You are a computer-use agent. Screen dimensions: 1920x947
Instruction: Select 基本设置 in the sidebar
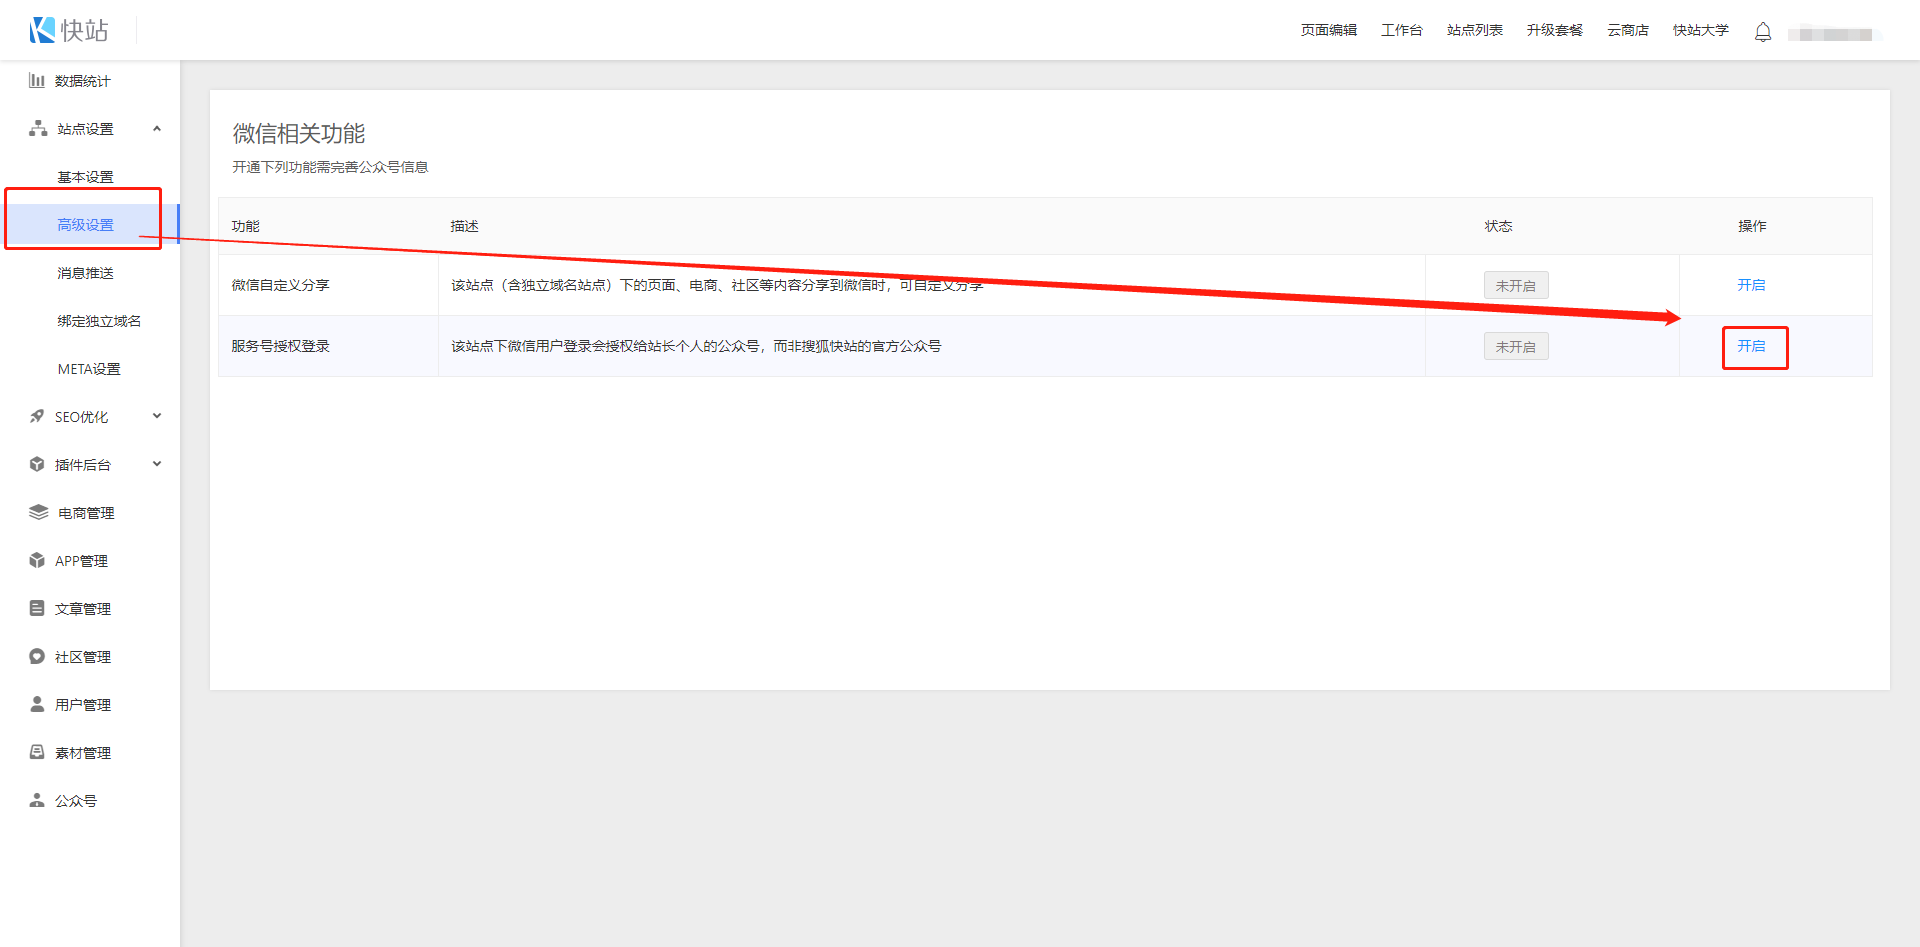point(85,177)
